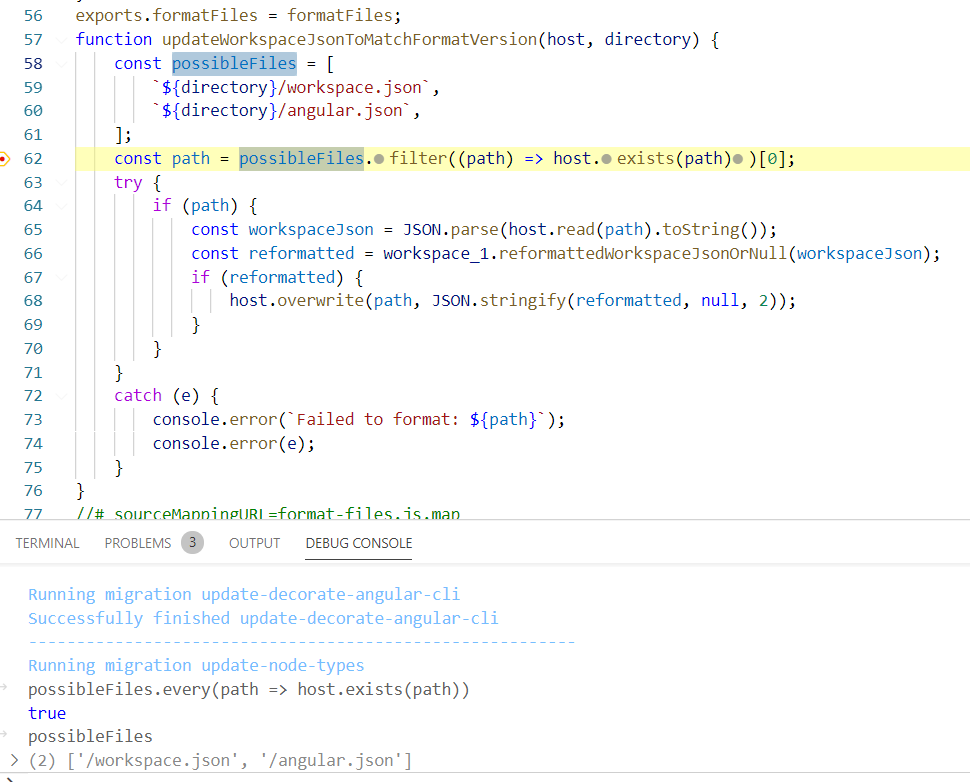Click the updateWorkspaceJsonToMatchFormatVersion function name
The image size is (970, 782).
(350, 40)
